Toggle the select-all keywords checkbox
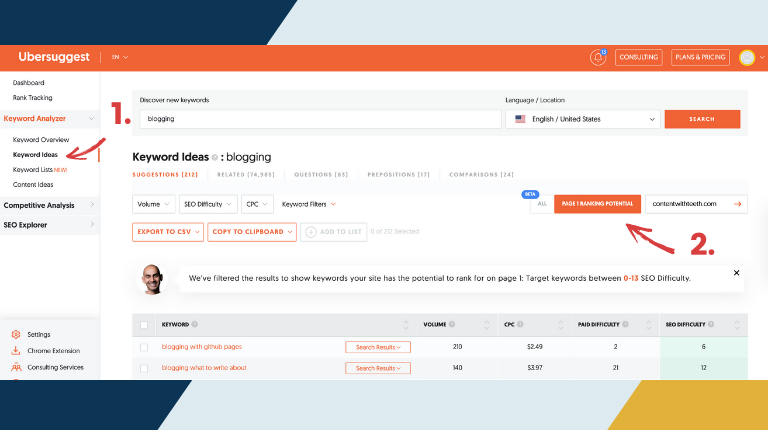The width and height of the screenshot is (768, 430). point(144,325)
